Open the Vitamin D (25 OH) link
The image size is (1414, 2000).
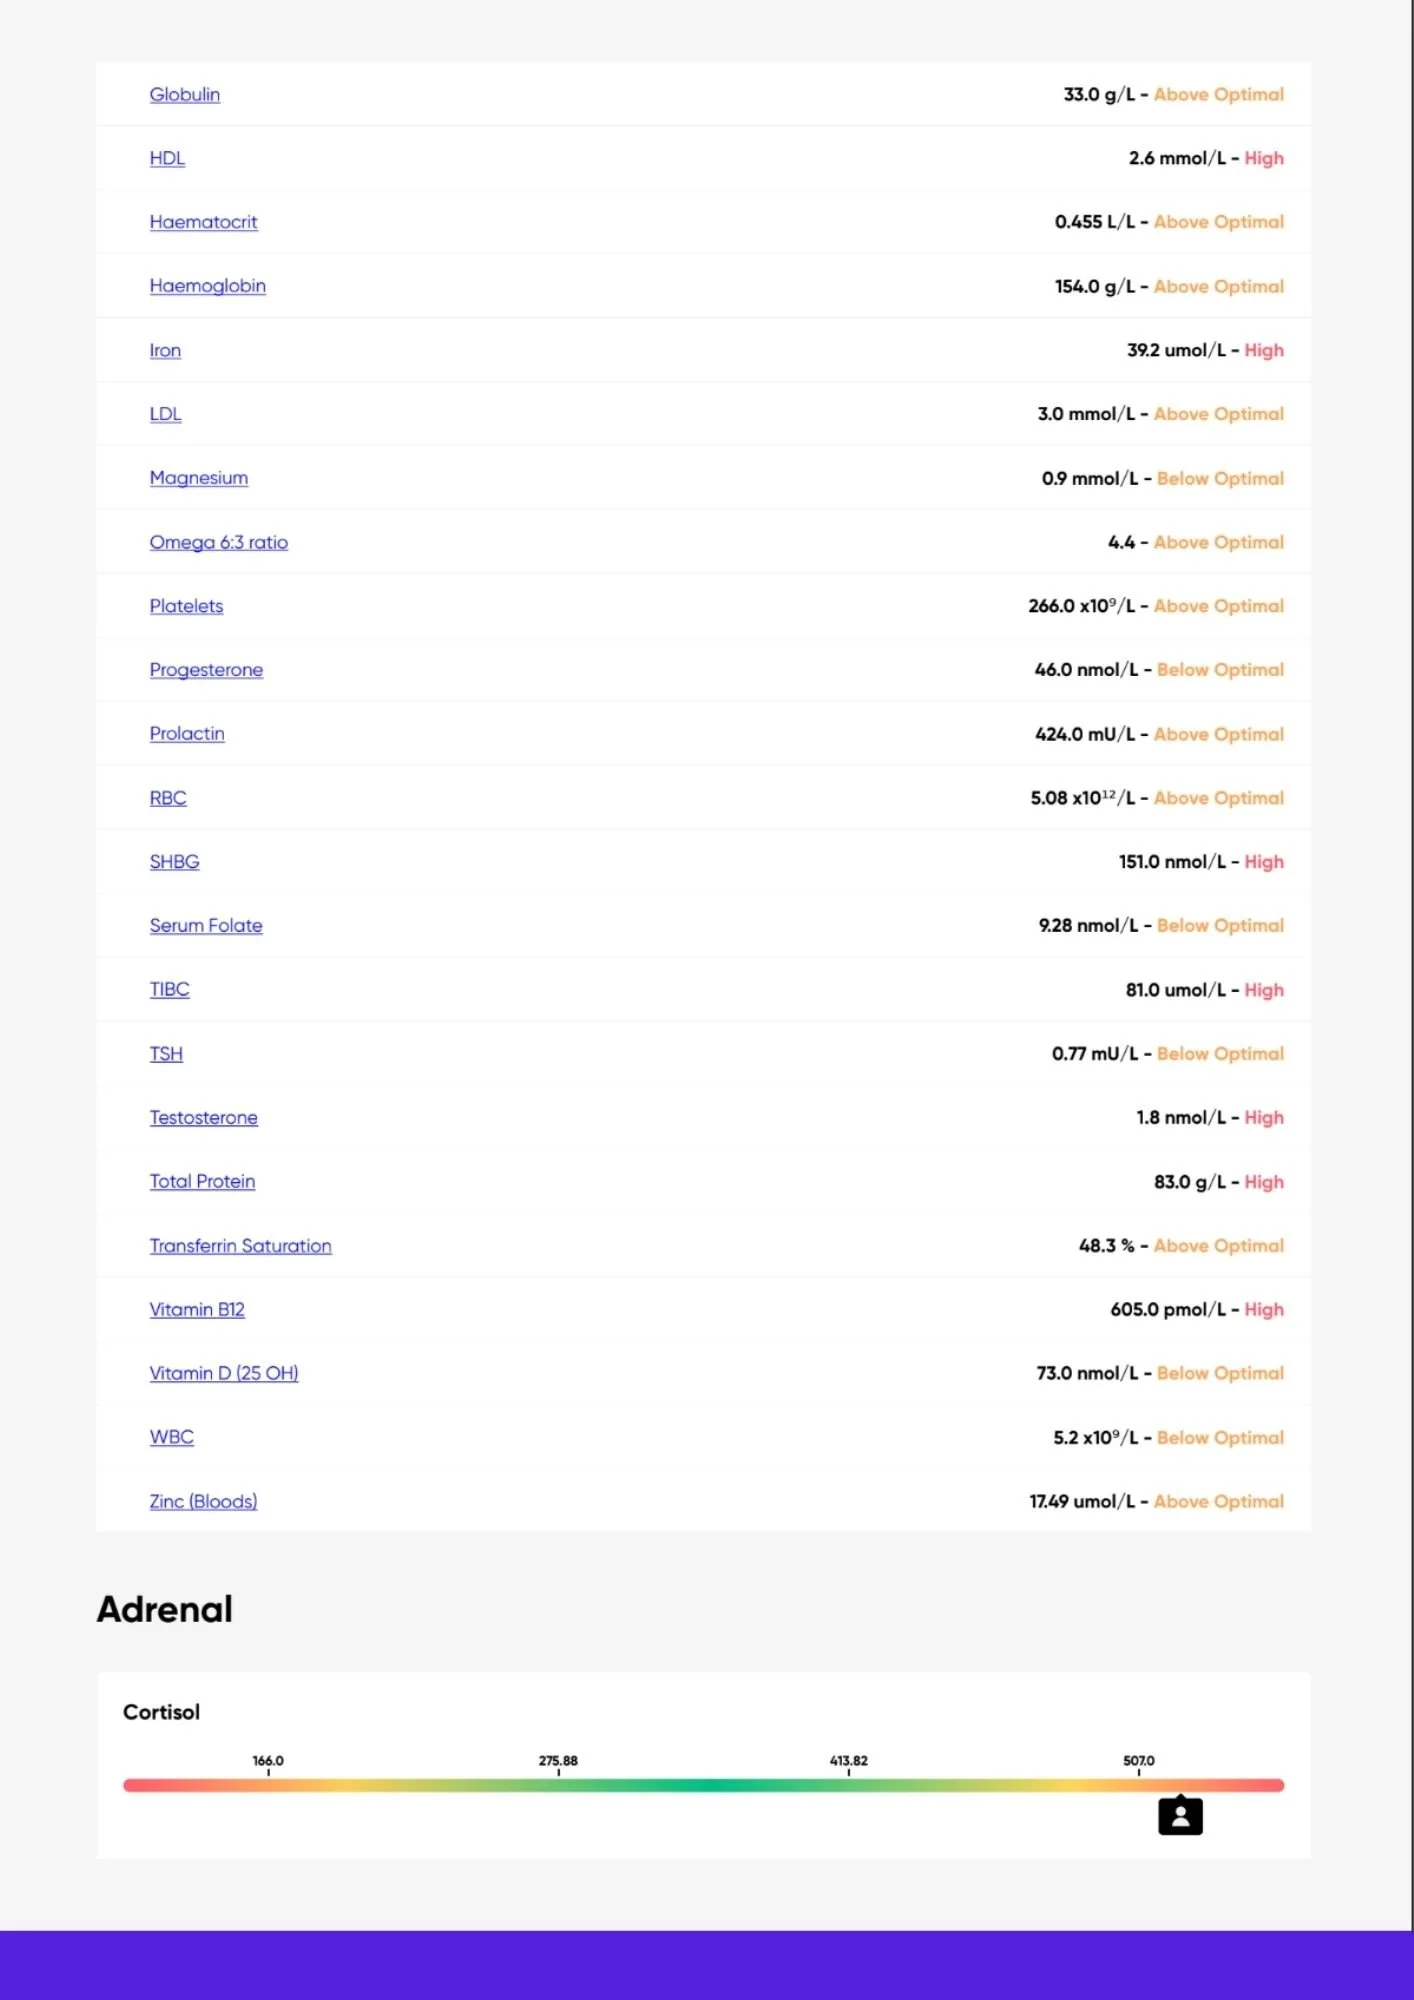coord(224,1373)
